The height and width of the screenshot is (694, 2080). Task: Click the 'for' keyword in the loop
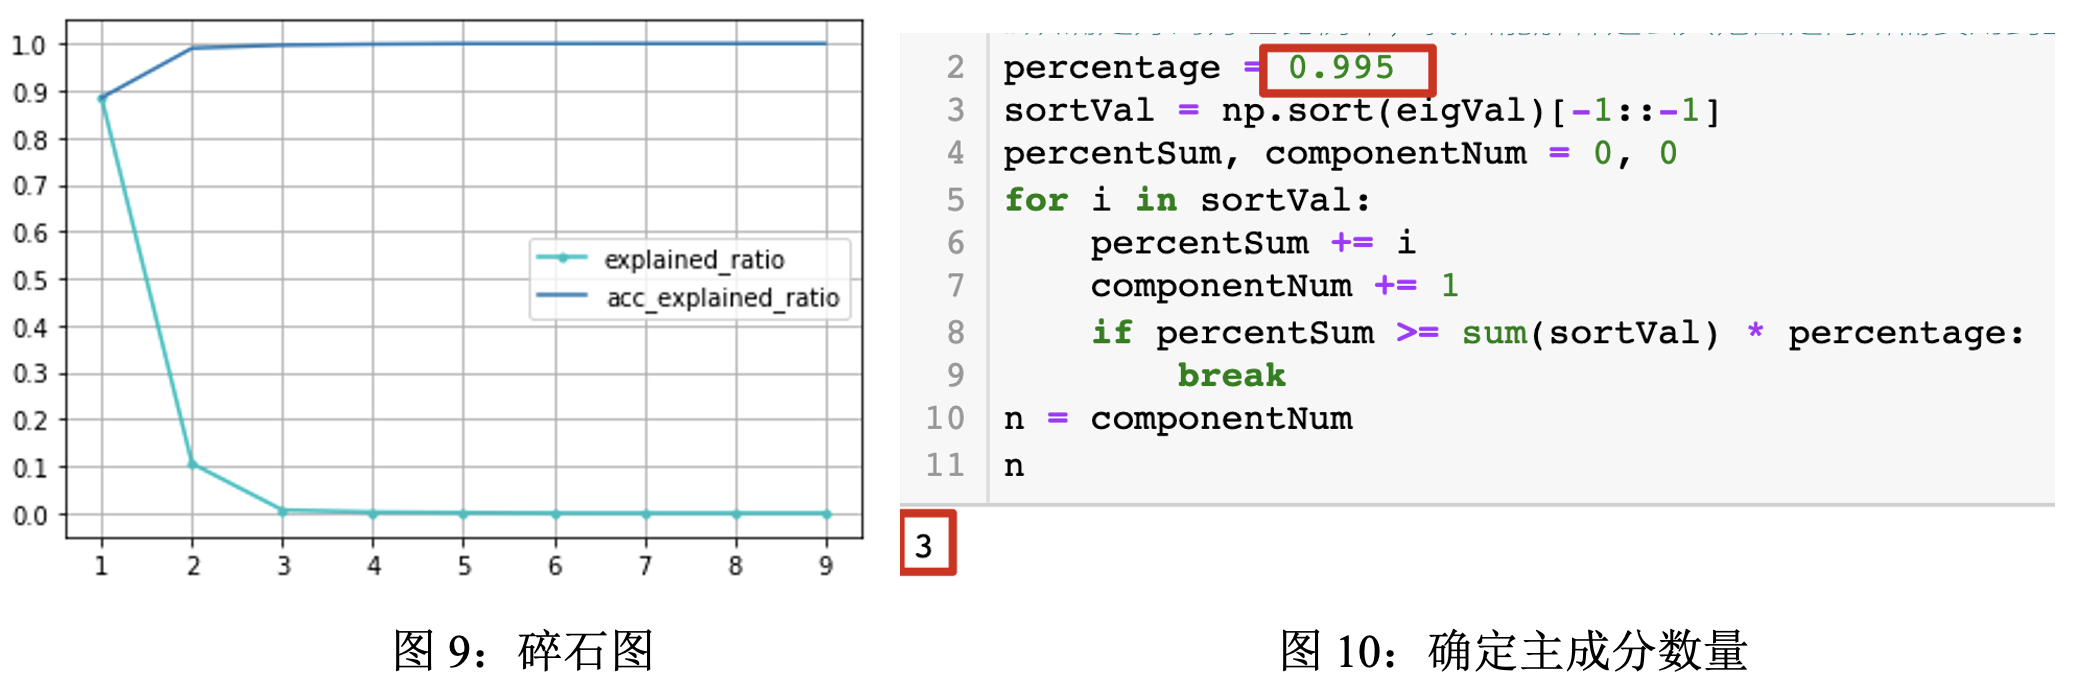[x=1036, y=200]
